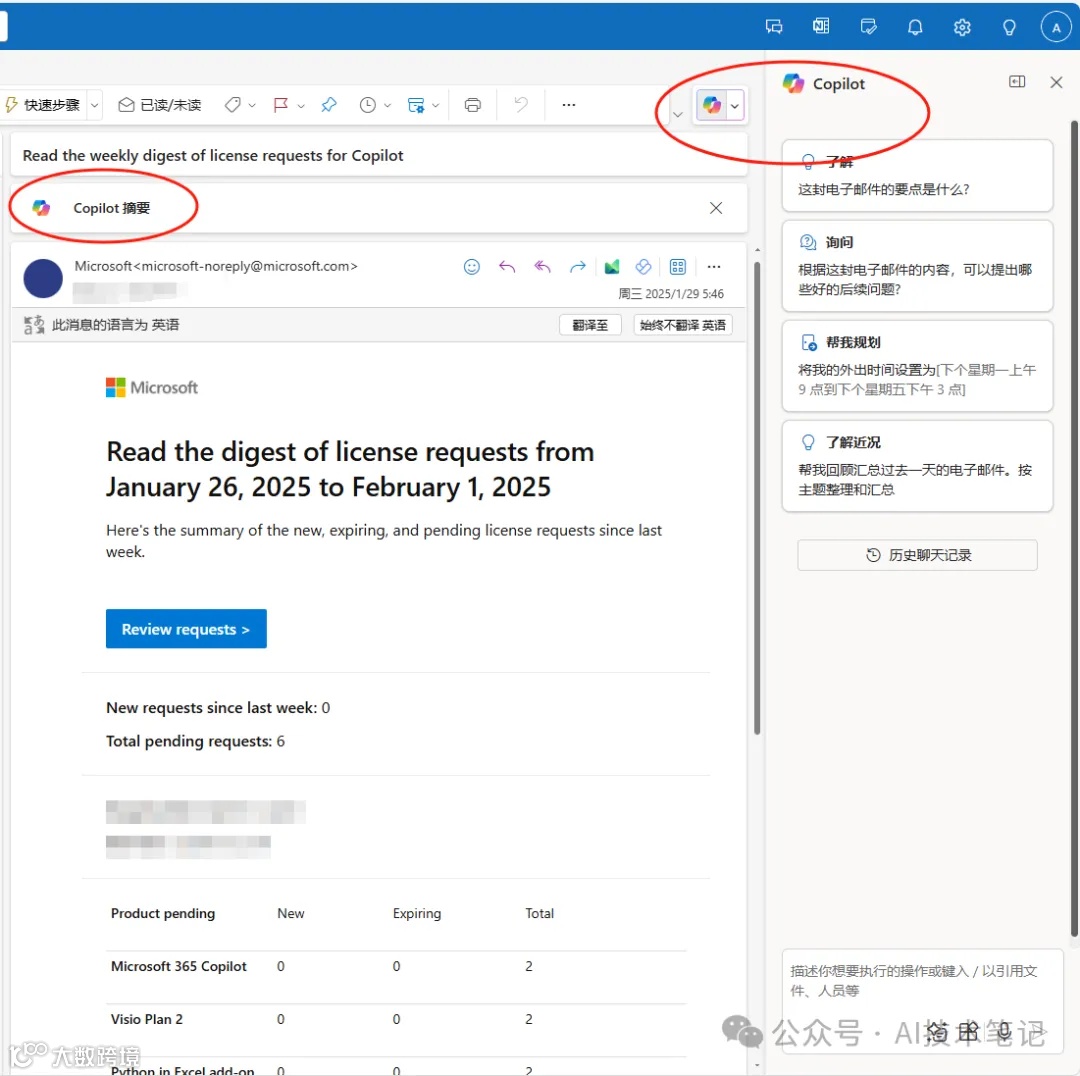
Task: Open the Copilot 摘要 summary
Action: pos(111,208)
